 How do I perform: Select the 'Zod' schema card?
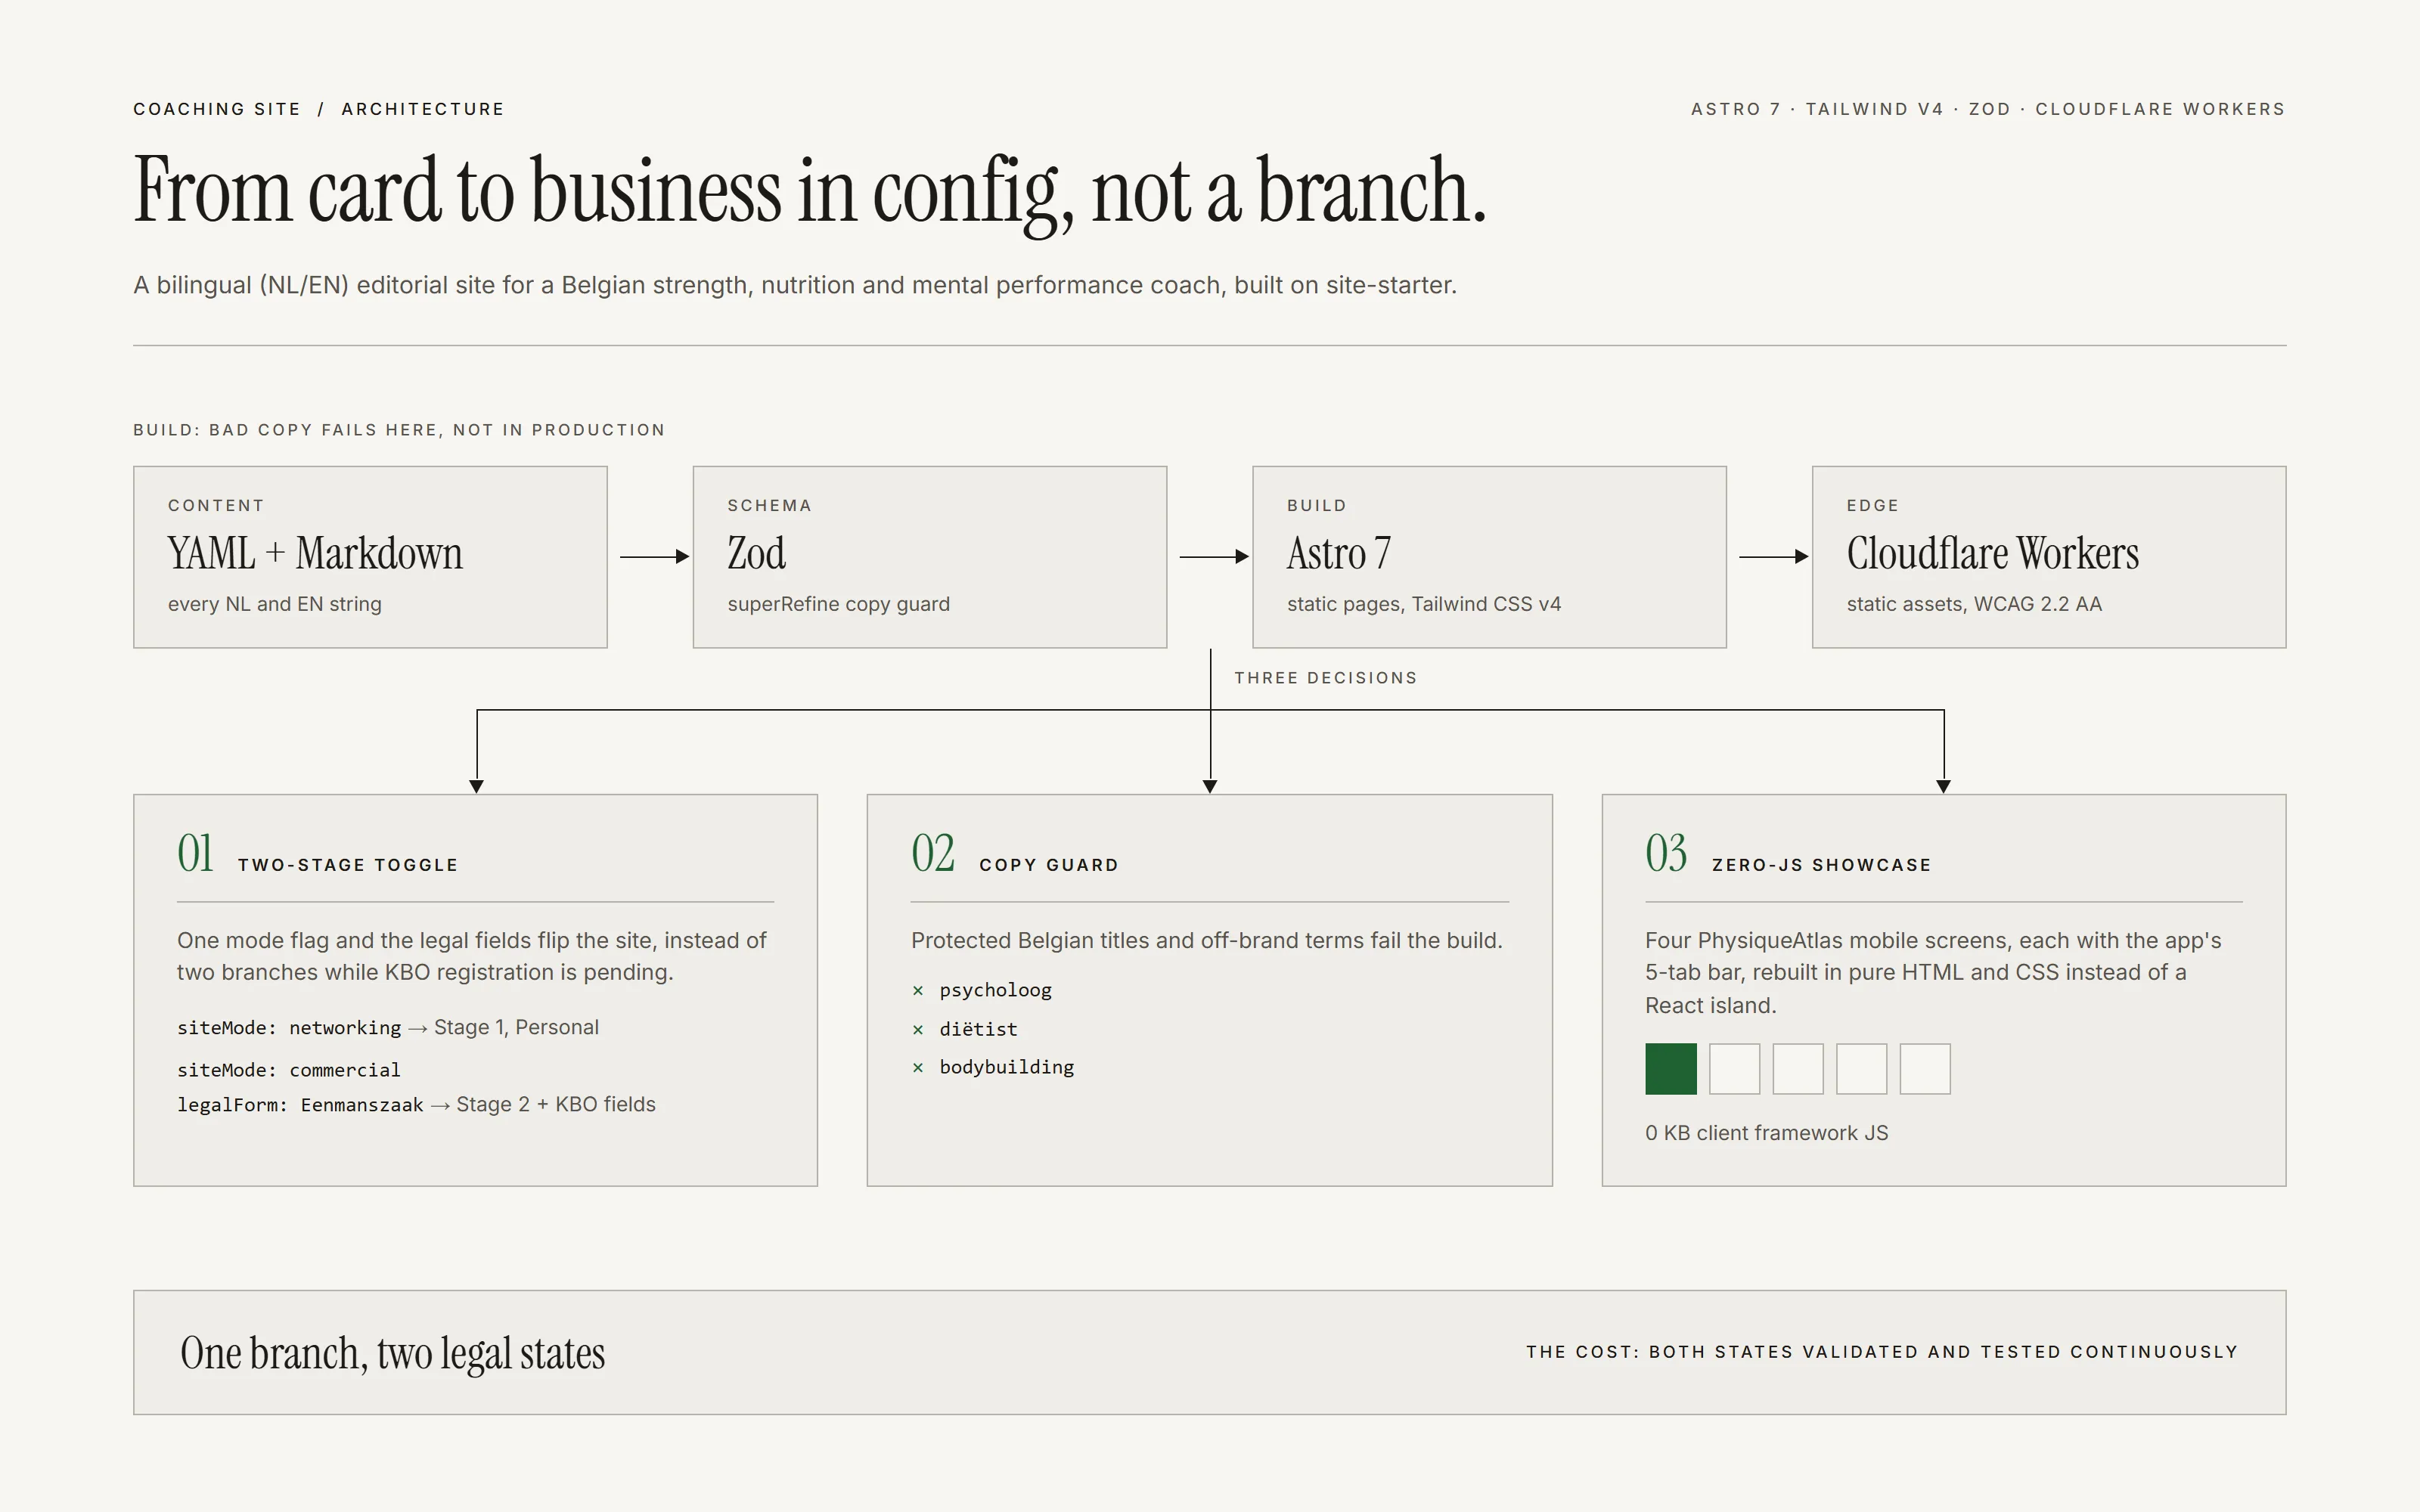point(930,557)
